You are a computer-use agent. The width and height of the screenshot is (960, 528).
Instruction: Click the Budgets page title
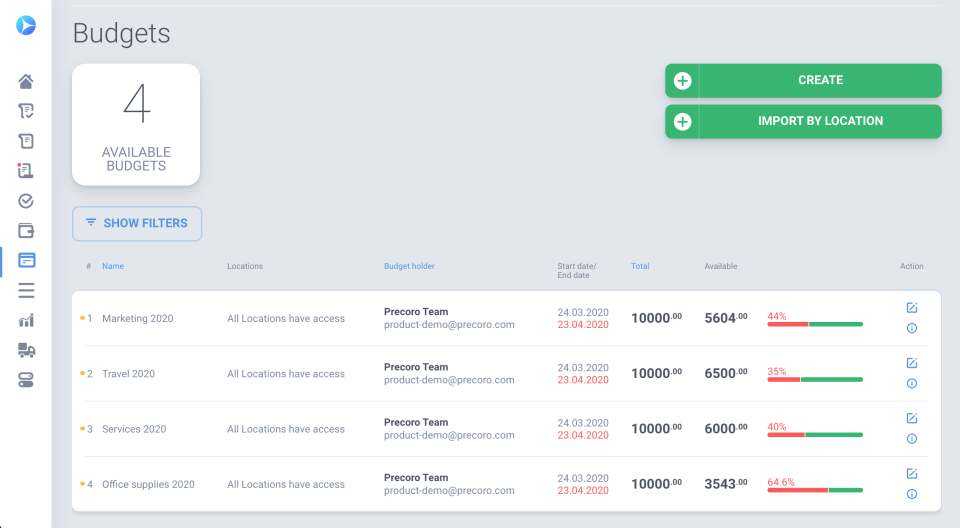pyautogui.click(x=121, y=33)
